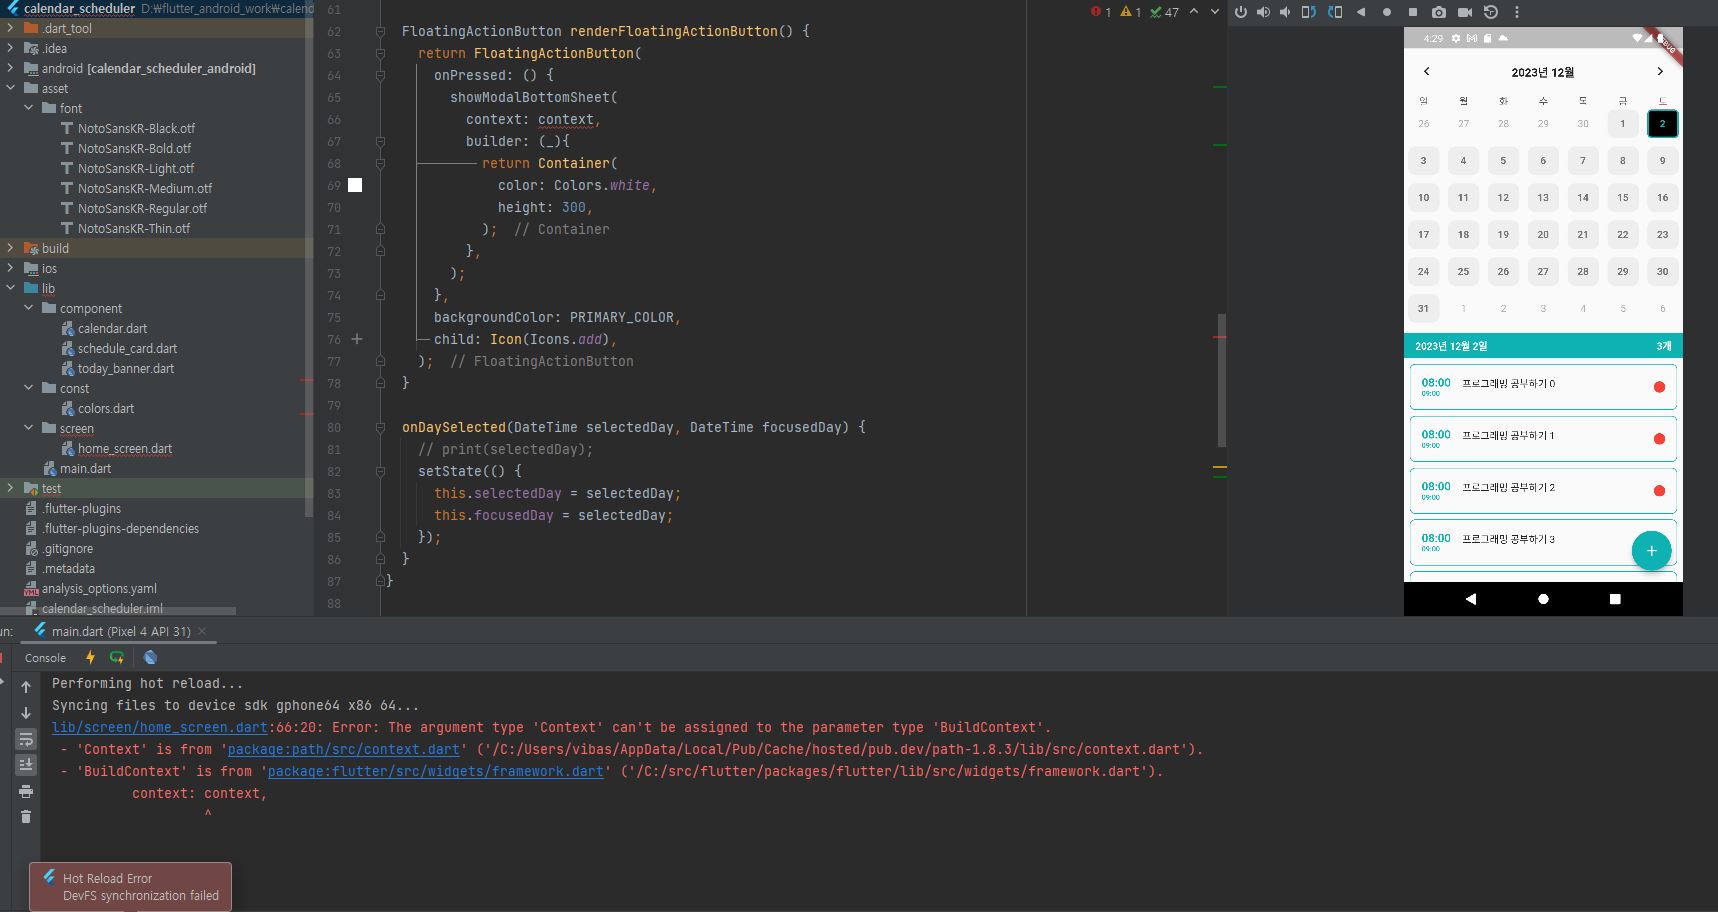Click the editor vertical scrollbar thumb
Screen dimensions: 1718x912
pos(1221,380)
